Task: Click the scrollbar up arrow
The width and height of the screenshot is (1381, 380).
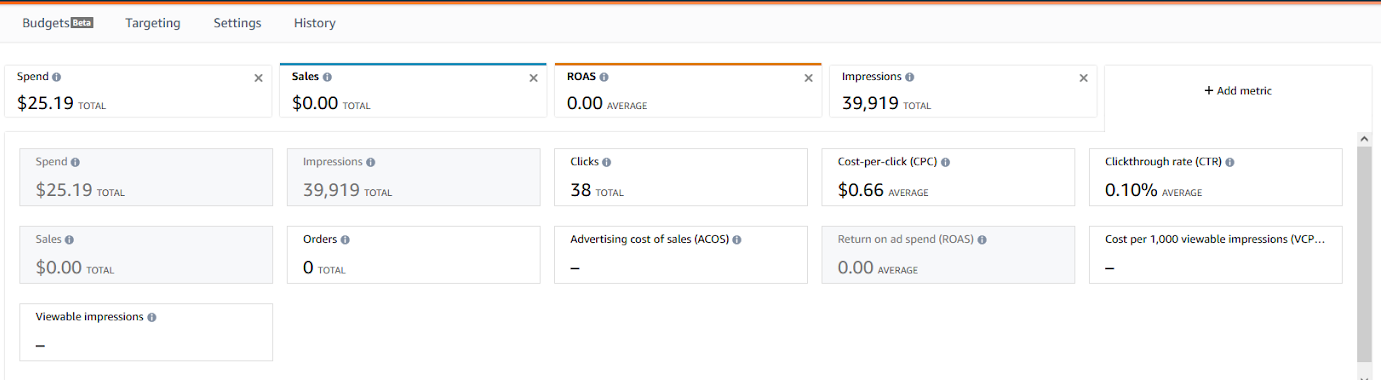Action: coord(1364,138)
